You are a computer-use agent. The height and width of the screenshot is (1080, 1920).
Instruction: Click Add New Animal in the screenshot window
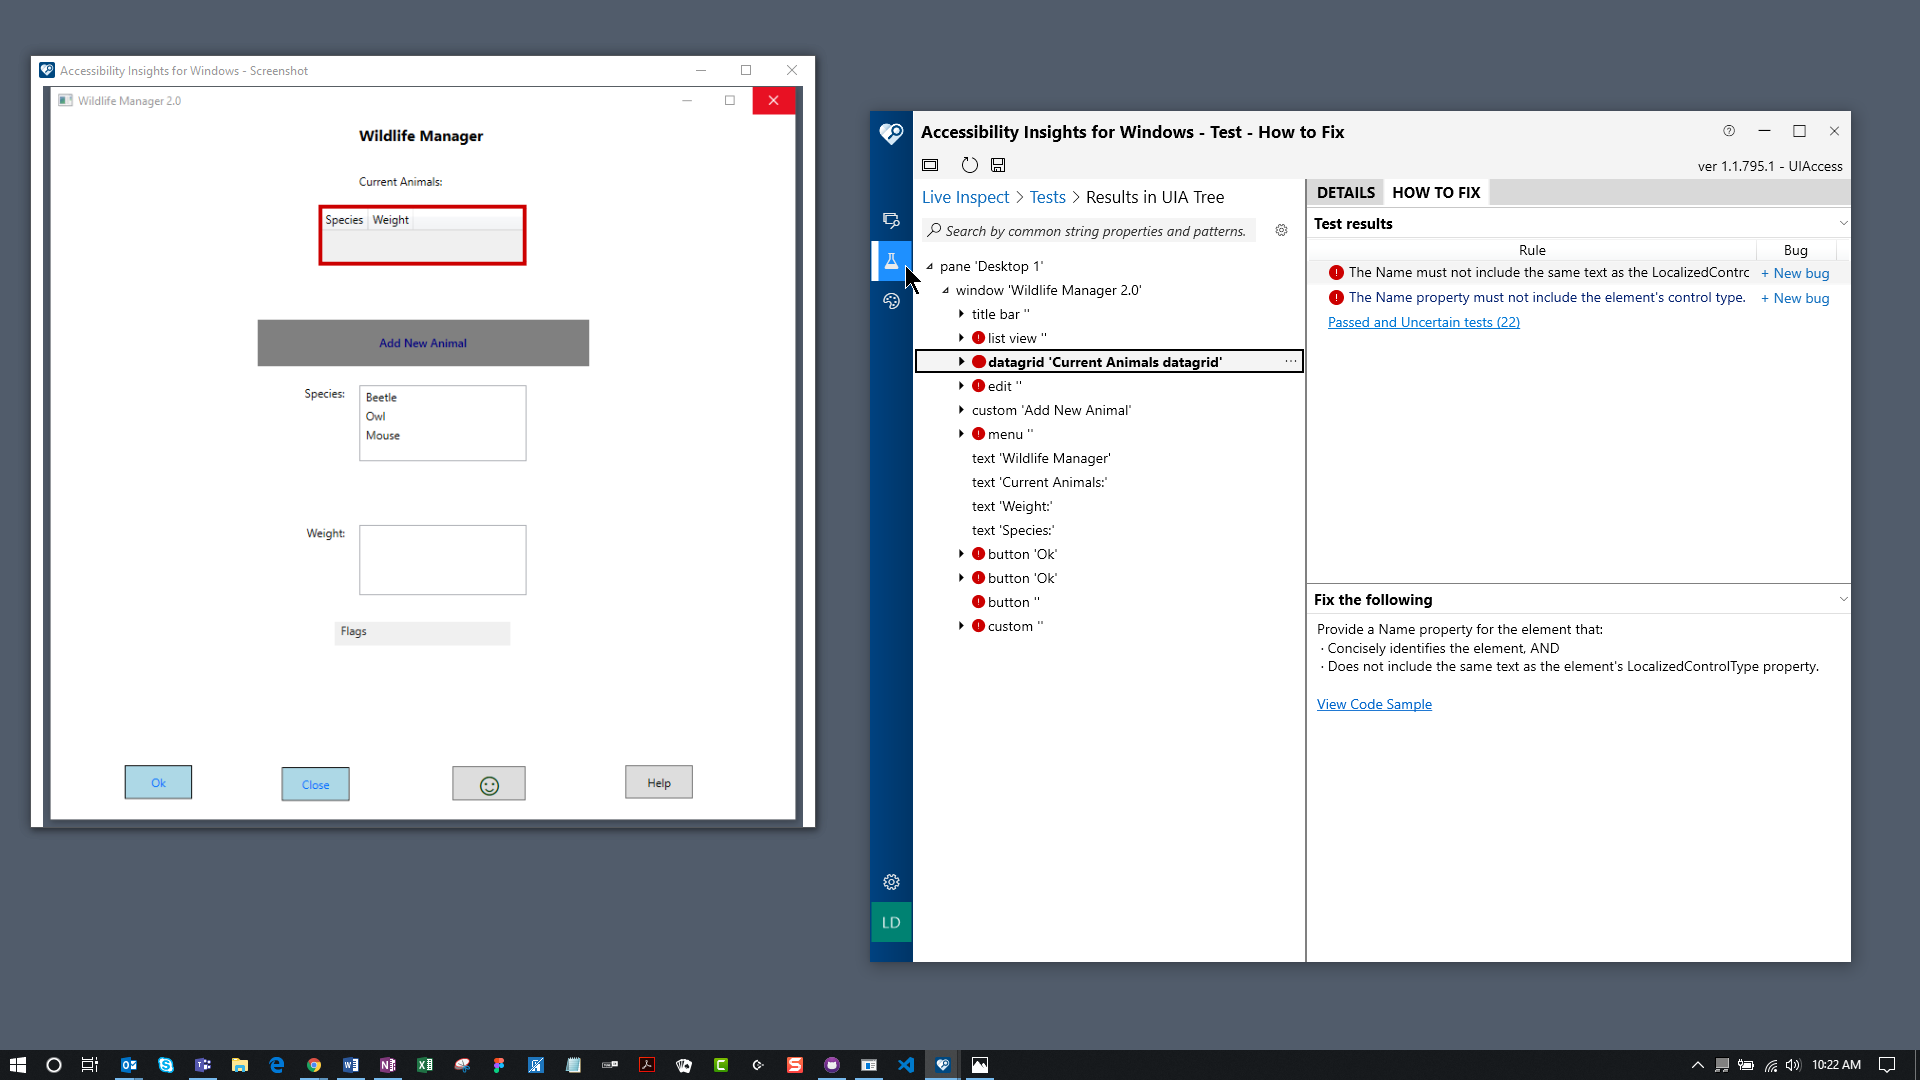click(423, 343)
